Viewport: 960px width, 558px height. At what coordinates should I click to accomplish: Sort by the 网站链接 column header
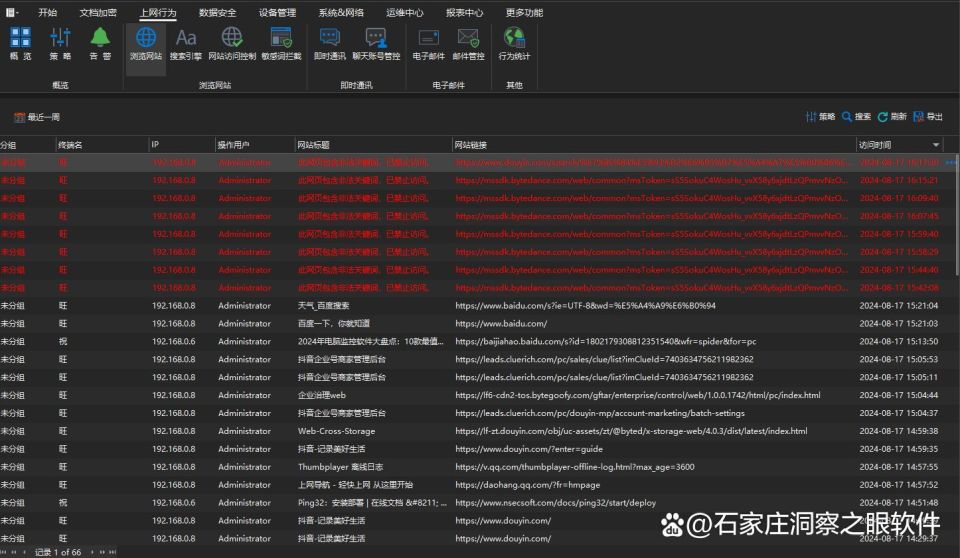tap(653, 145)
